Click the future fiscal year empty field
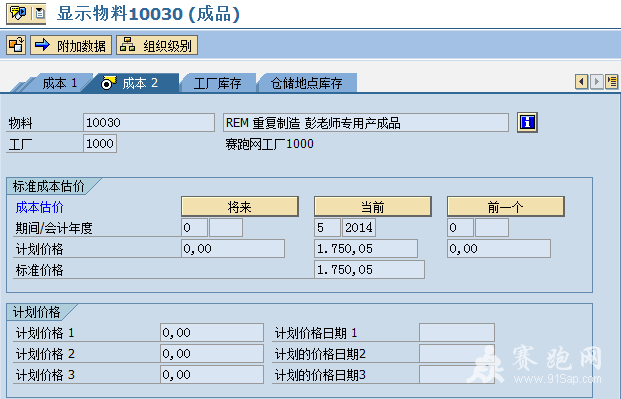The width and height of the screenshot is (621, 399). [x=226, y=227]
